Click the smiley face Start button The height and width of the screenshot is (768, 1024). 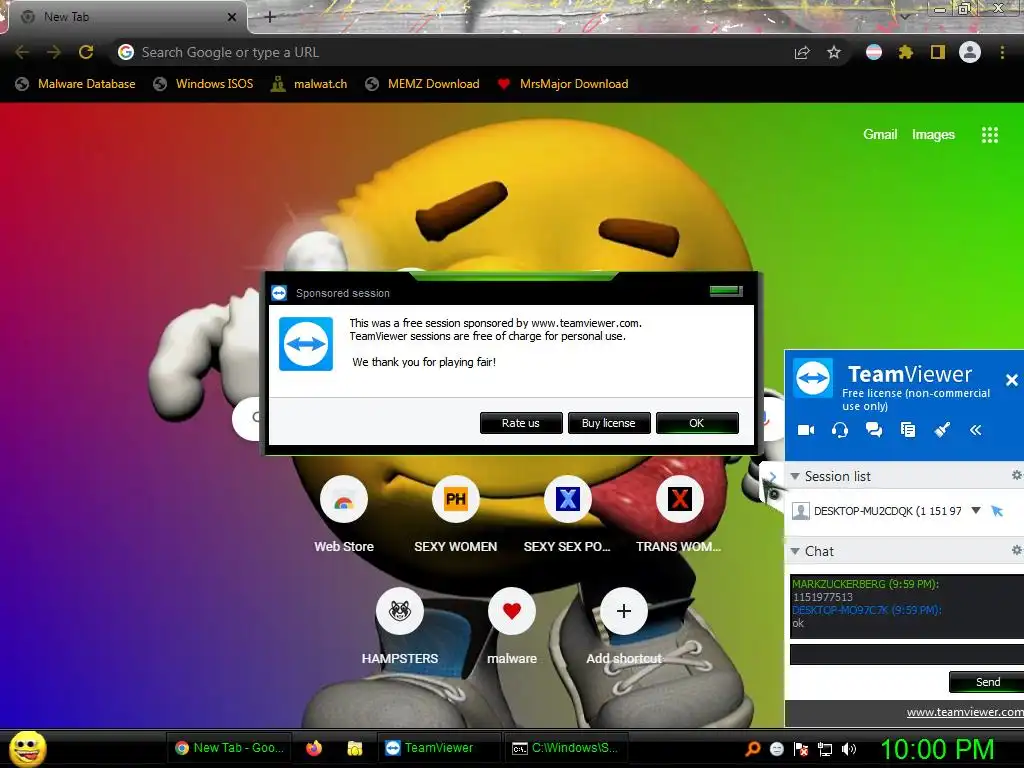28,748
